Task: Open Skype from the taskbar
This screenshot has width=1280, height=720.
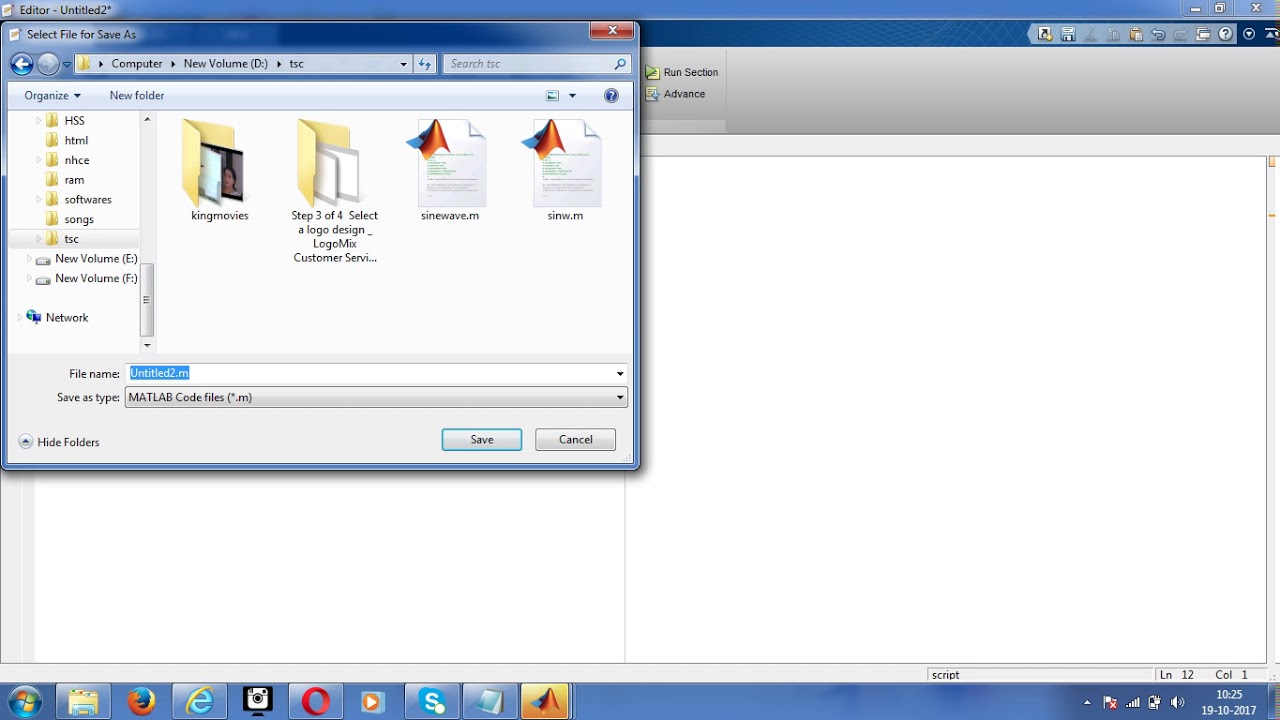Action: (x=432, y=702)
